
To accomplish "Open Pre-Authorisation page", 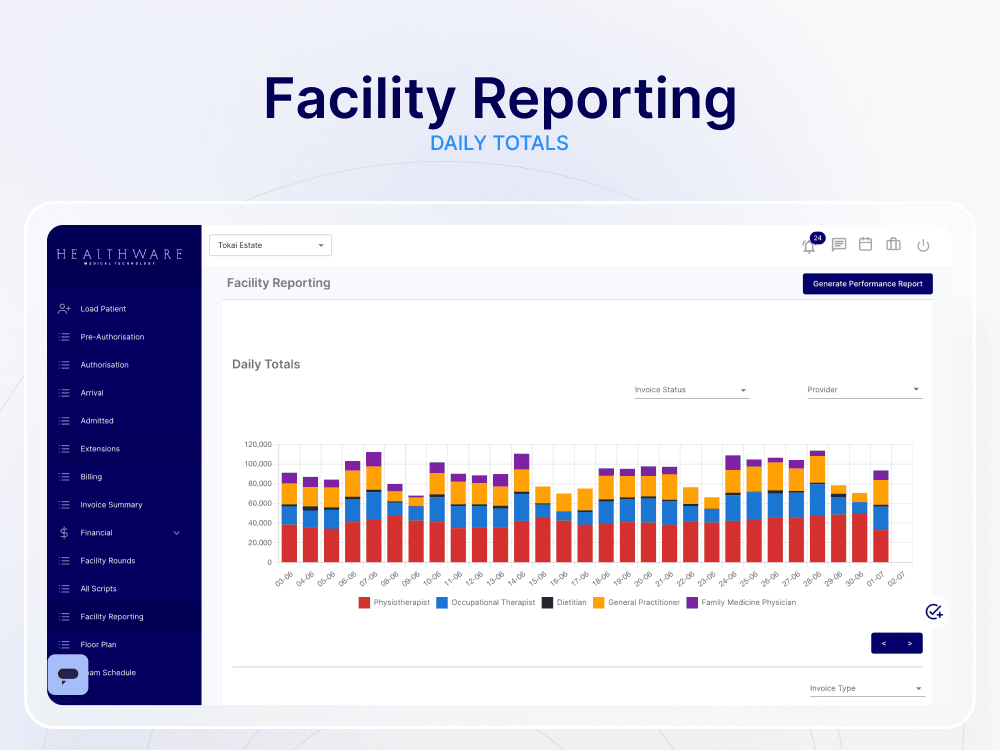I will (112, 337).
